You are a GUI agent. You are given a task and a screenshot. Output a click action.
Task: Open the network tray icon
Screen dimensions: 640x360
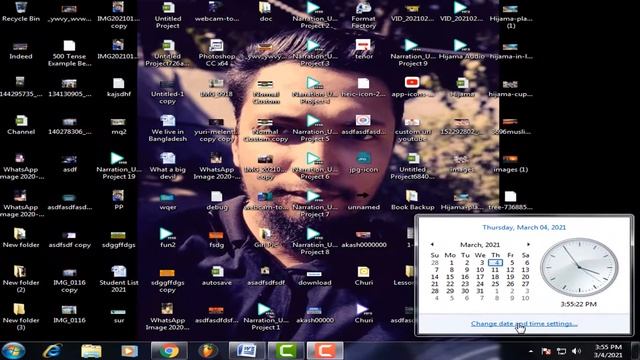click(x=562, y=351)
